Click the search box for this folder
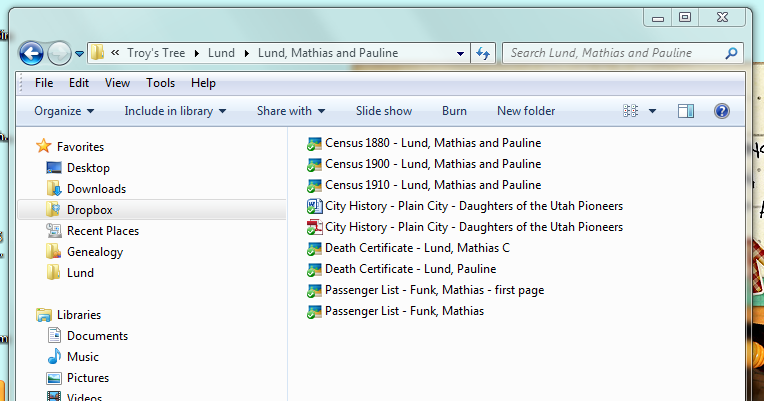The image size is (764, 401). [615, 53]
